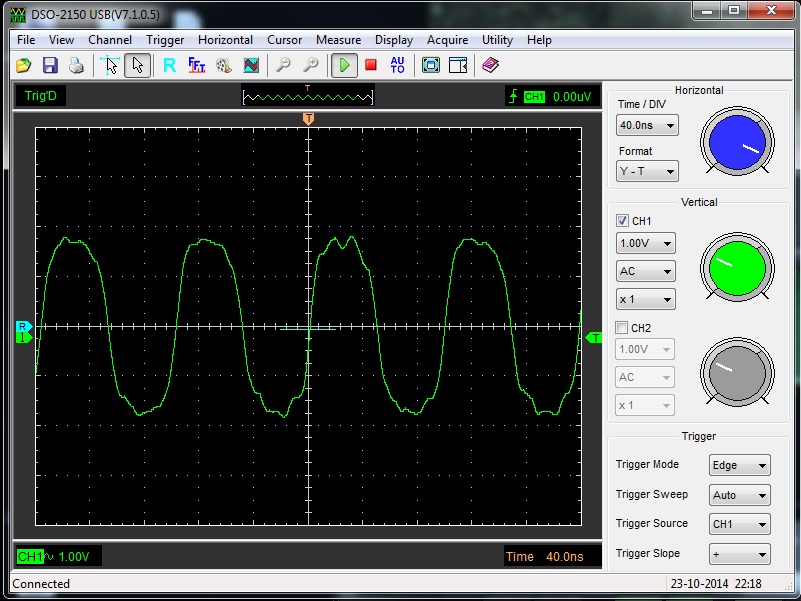Click the cyan R reference waveform icon
The height and width of the screenshot is (601, 801).
tap(169, 65)
